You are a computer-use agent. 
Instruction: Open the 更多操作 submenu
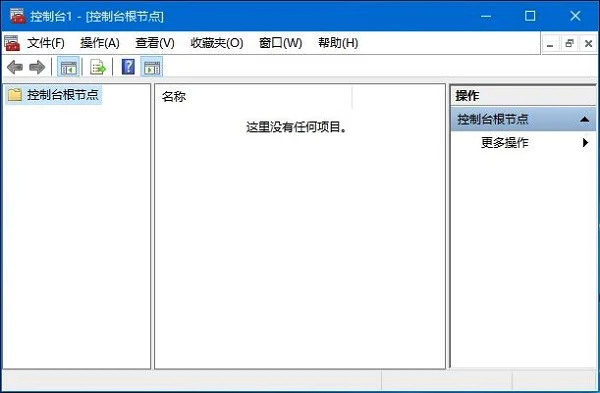coord(523,143)
